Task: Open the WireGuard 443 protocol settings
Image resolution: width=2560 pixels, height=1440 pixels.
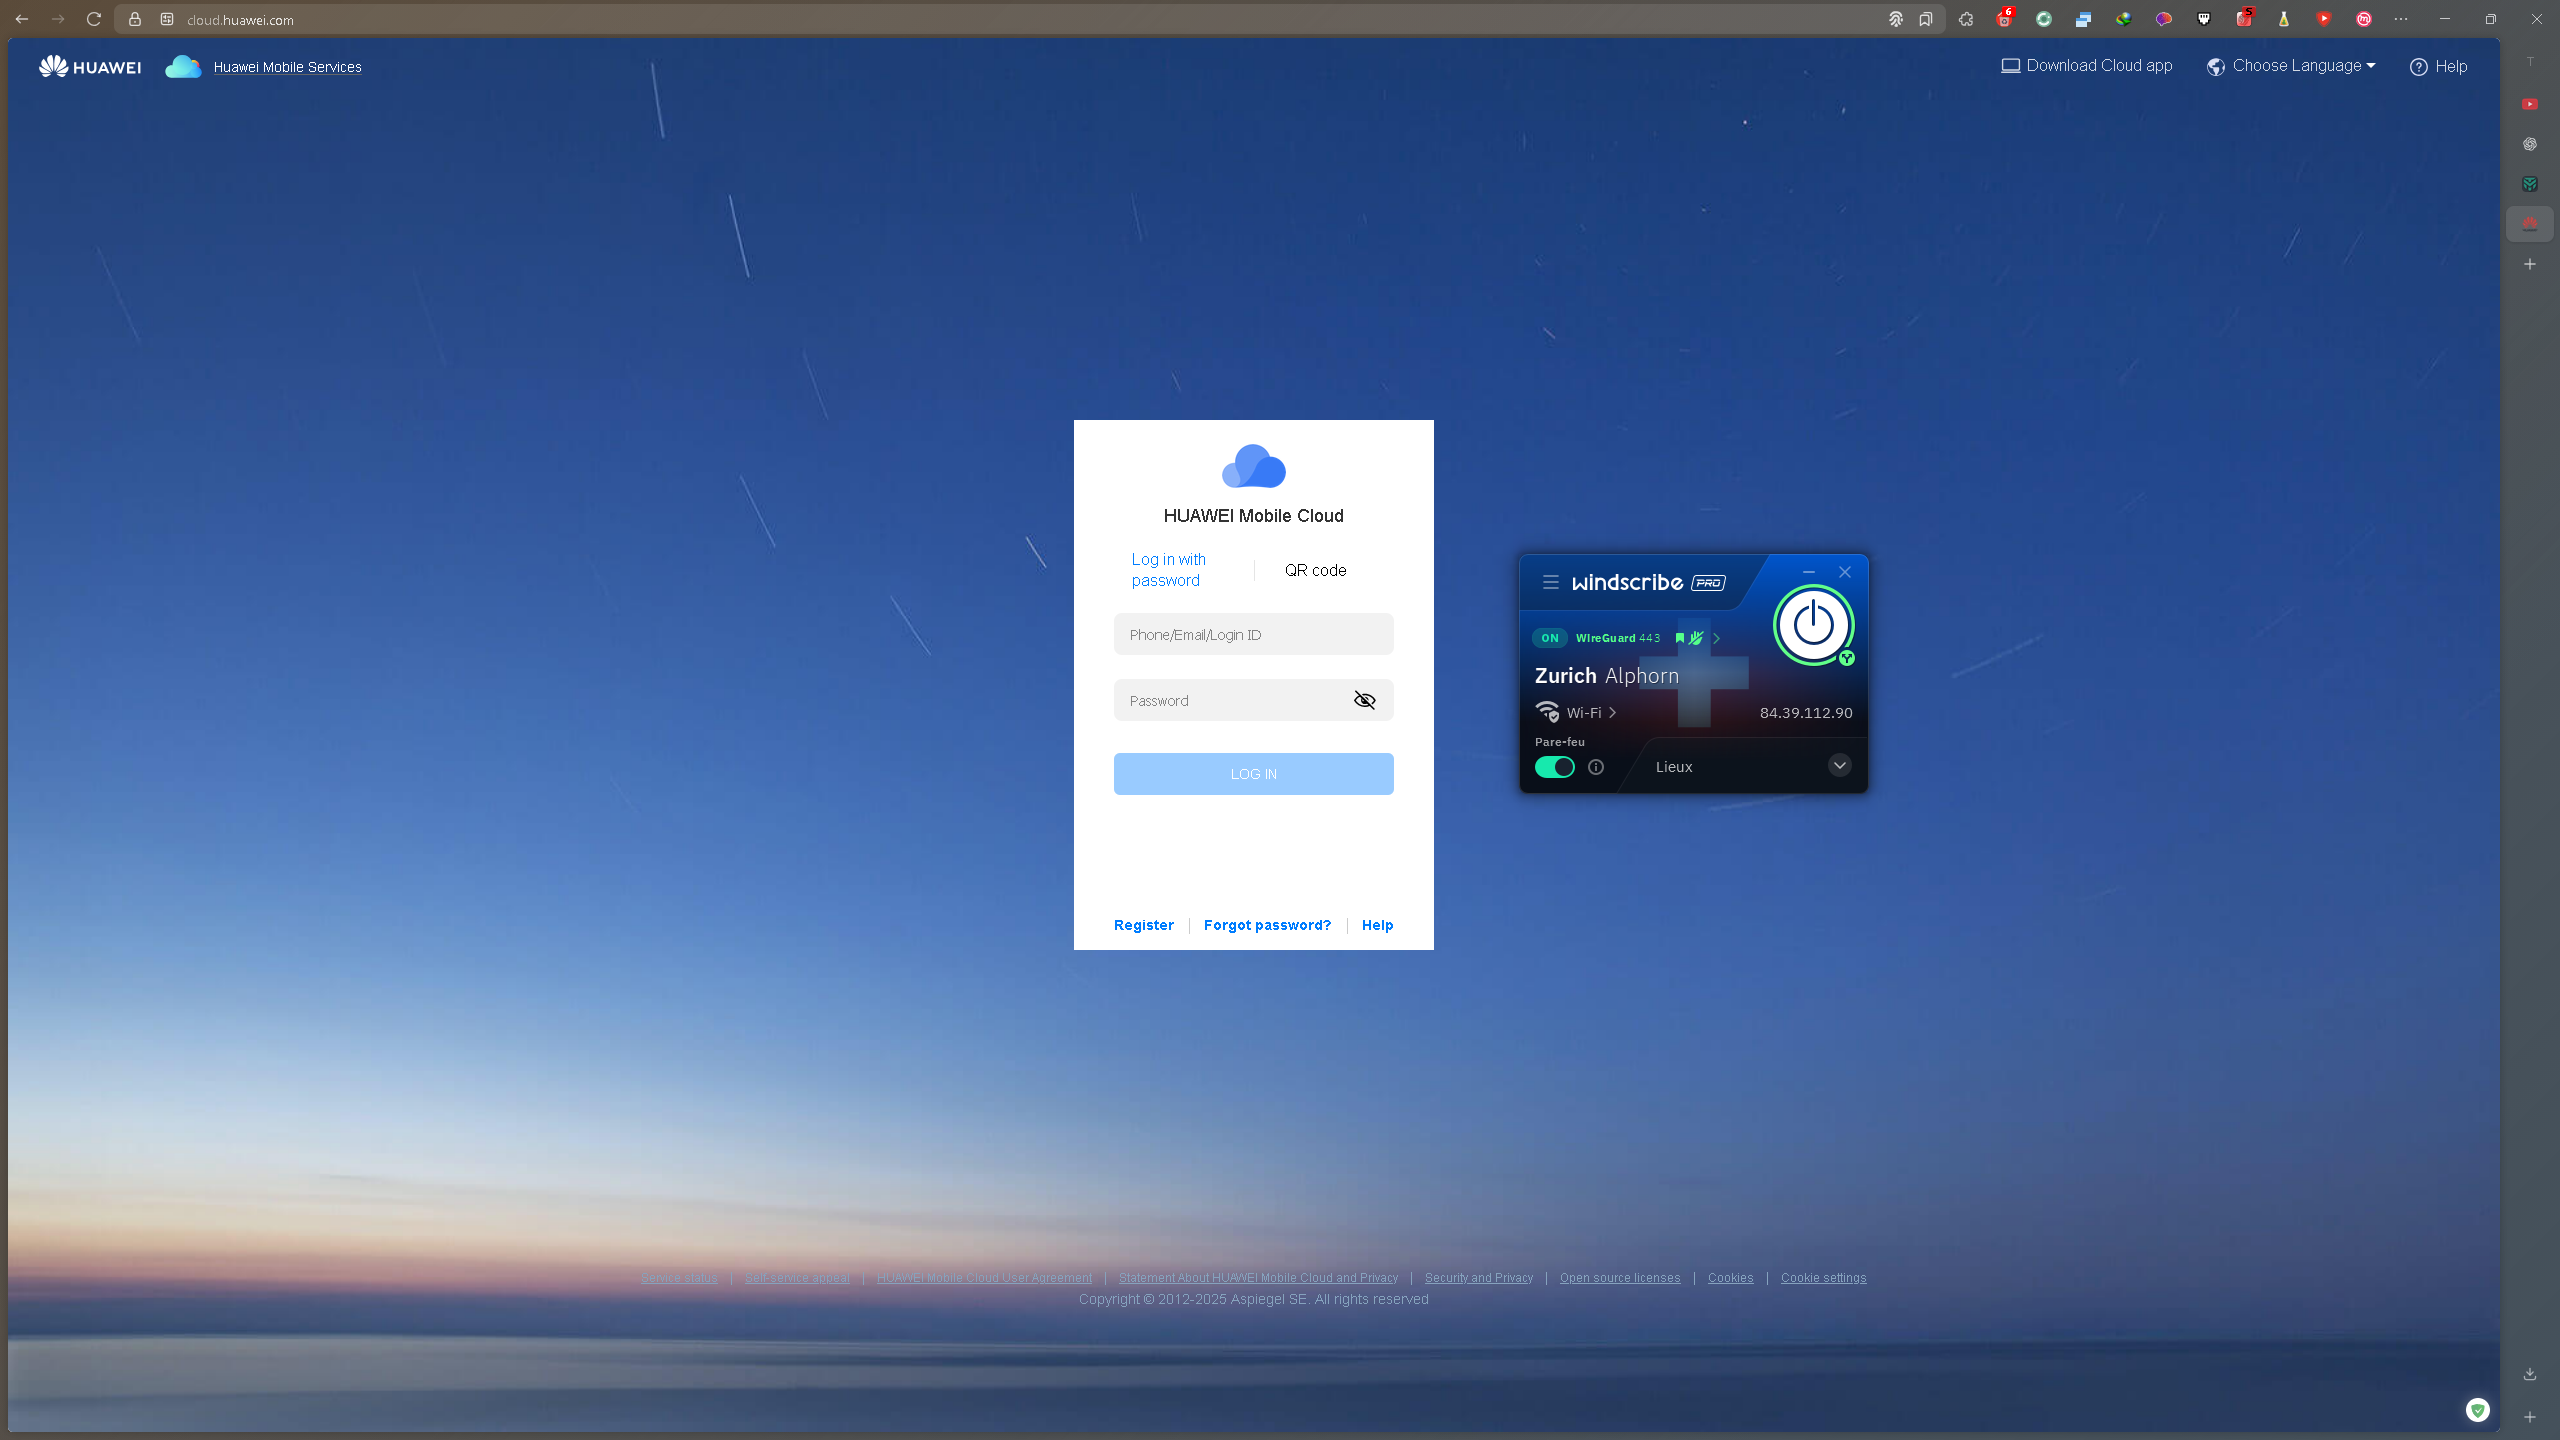Action: click(x=1617, y=638)
